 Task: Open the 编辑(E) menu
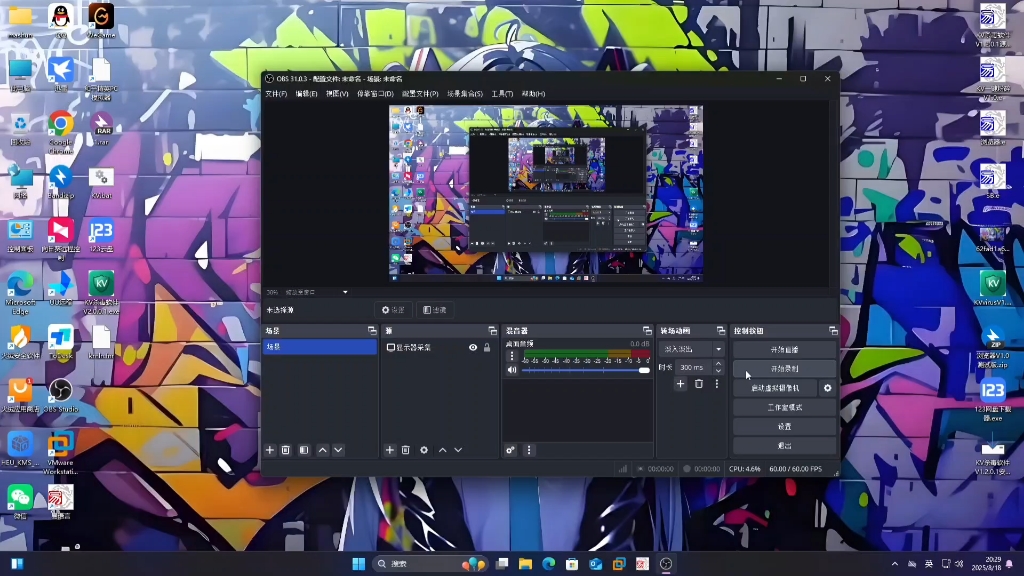click(306, 94)
